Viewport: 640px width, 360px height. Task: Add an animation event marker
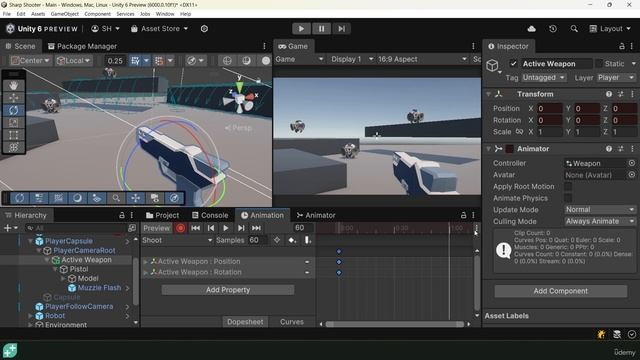click(x=307, y=240)
